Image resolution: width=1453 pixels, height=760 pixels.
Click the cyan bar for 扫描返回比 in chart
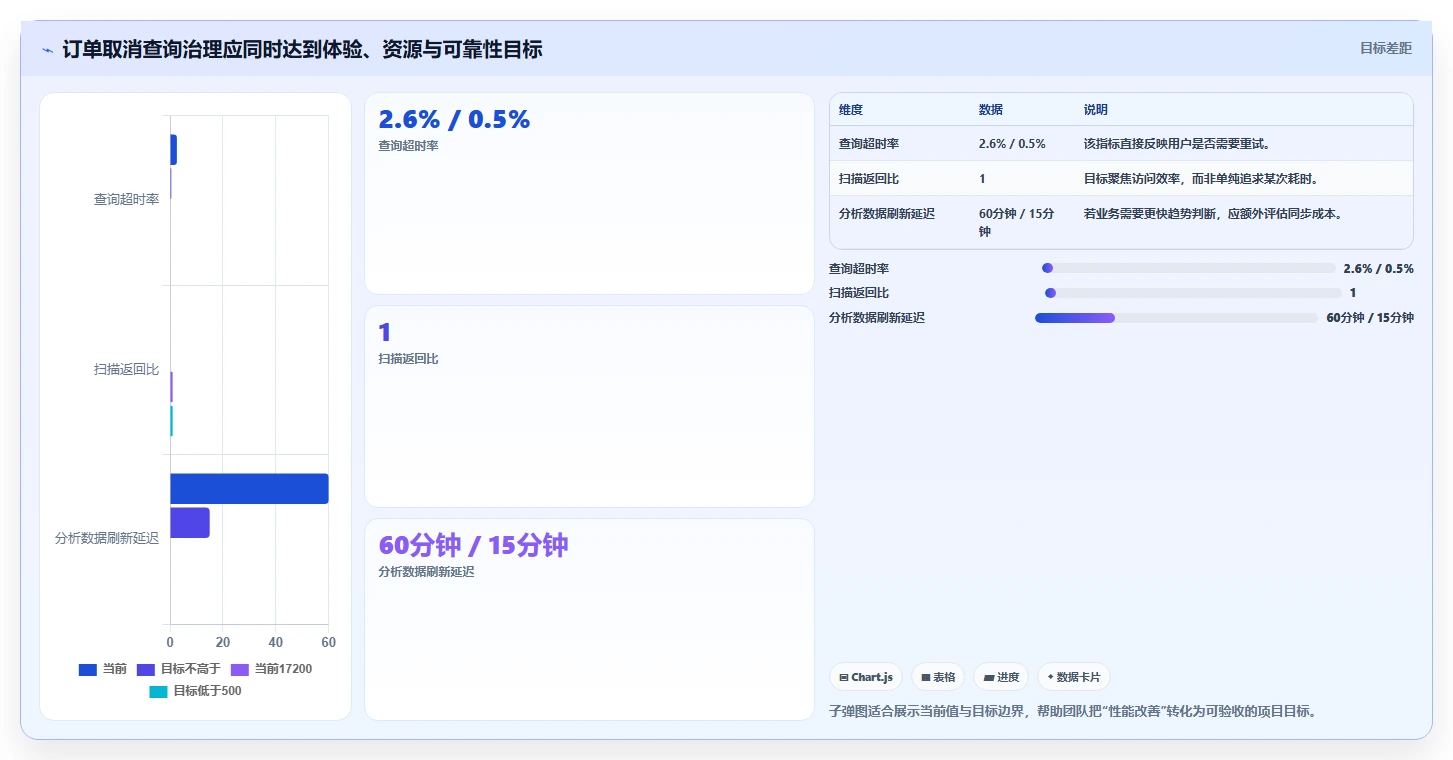coord(171,421)
